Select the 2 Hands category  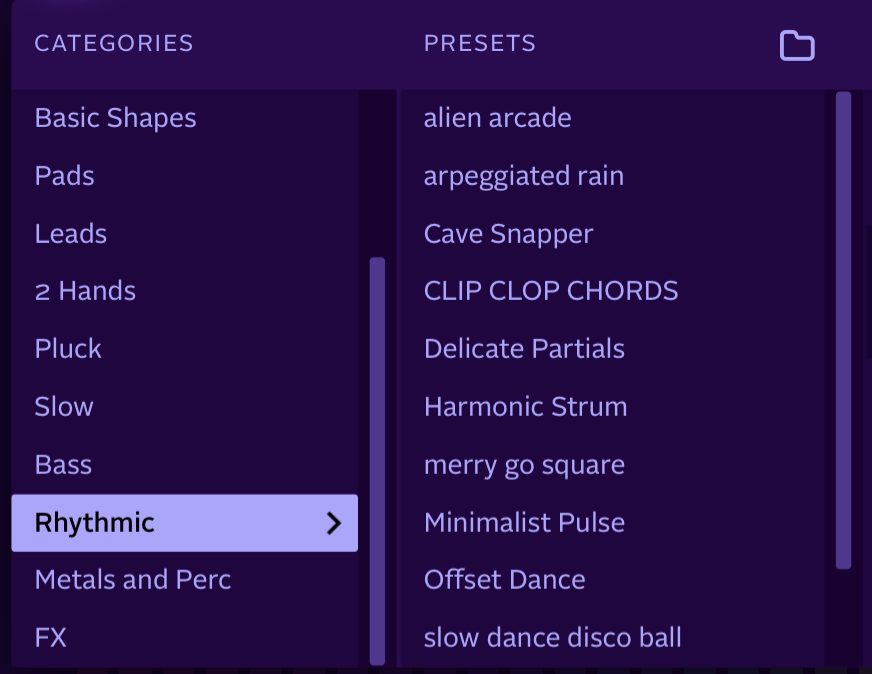[x=85, y=291]
